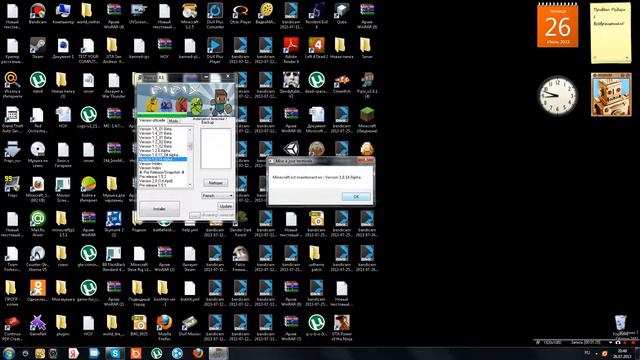Screen dimensions: 640x360
Task: Click the picture puzzle gadget
Action: click(x=611, y=95)
